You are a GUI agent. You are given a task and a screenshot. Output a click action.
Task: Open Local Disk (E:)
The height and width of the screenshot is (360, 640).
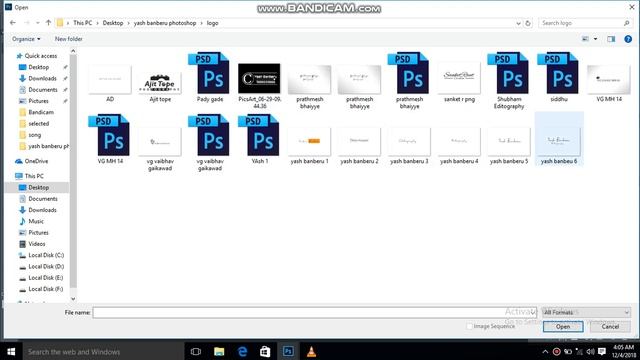click(45, 278)
